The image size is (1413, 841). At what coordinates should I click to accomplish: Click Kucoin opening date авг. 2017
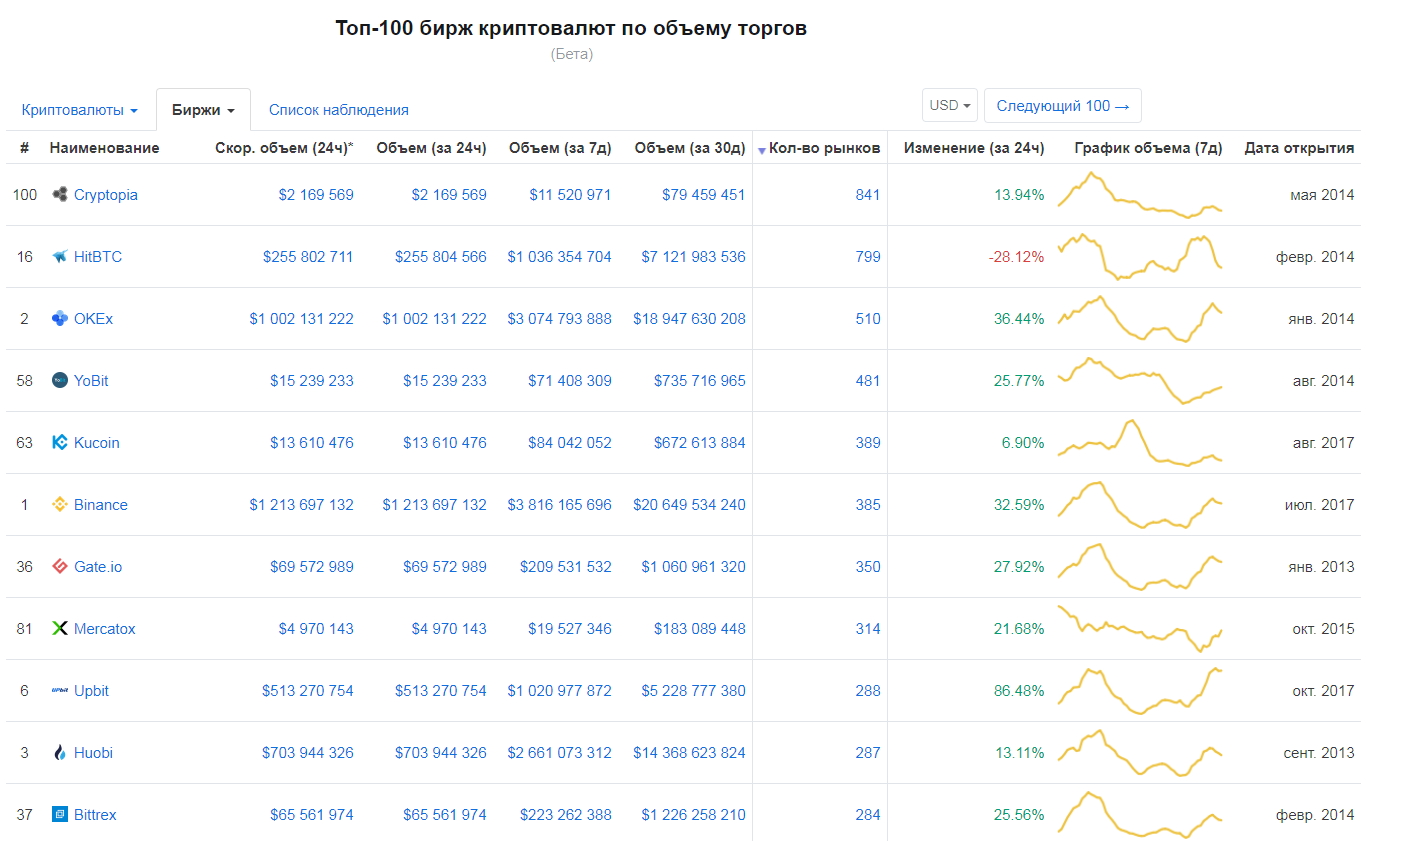click(x=1324, y=443)
